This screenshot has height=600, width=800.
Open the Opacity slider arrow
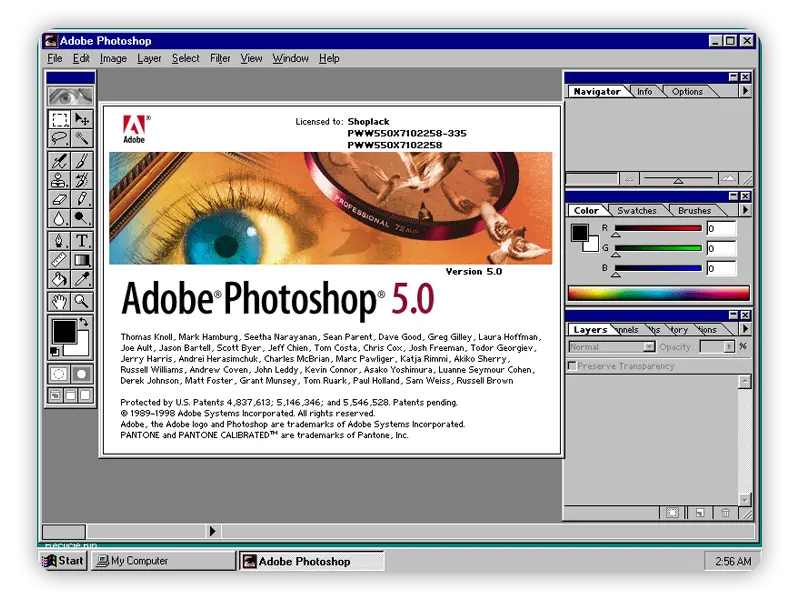click(x=729, y=347)
